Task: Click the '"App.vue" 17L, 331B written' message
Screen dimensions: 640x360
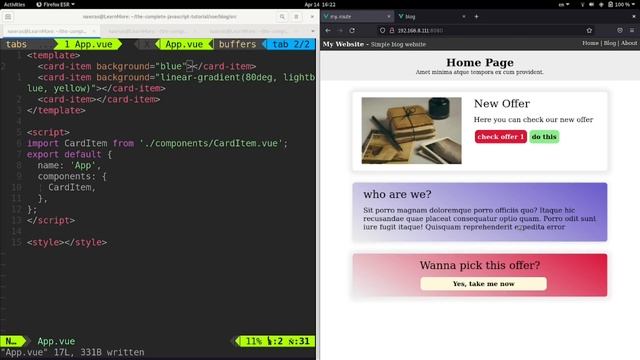Action: [73, 352]
